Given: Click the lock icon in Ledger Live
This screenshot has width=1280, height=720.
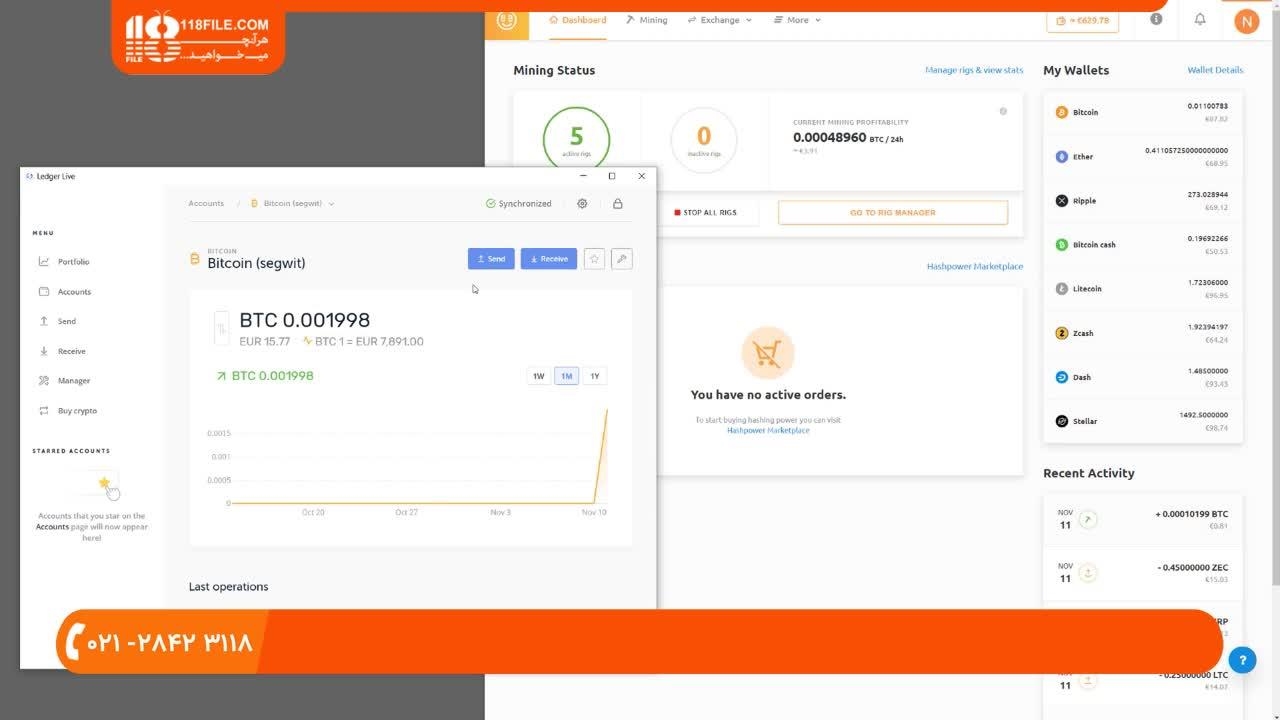Looking at the screenshot, I should point(617,204).
